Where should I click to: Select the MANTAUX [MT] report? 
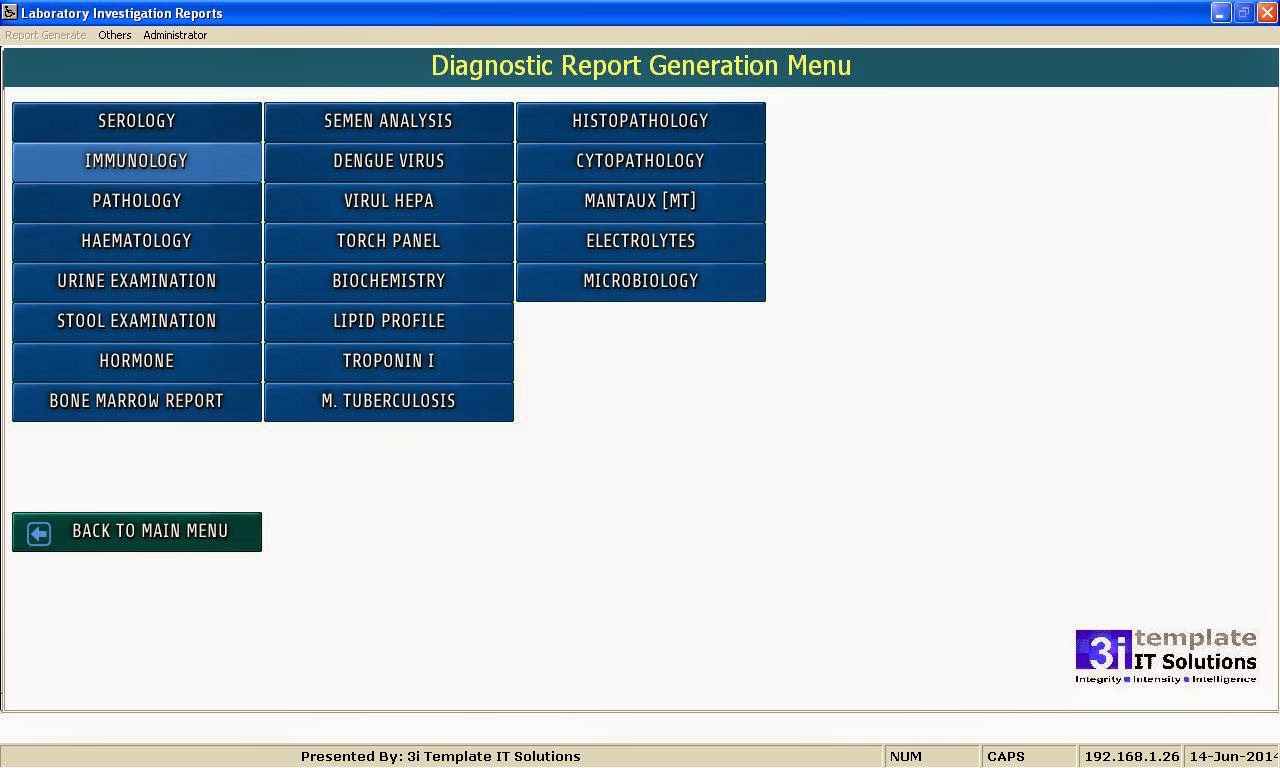click(640, 201)
